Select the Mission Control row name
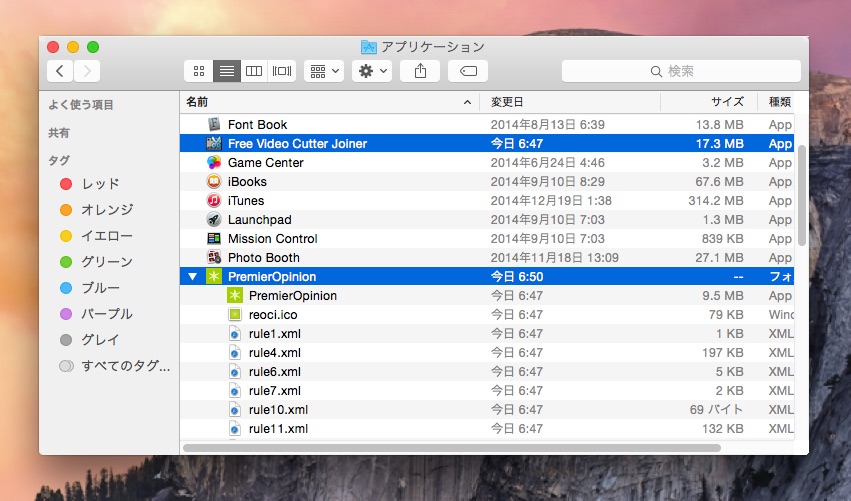Screen dimensions: 851x501 [x=272, y=238]
